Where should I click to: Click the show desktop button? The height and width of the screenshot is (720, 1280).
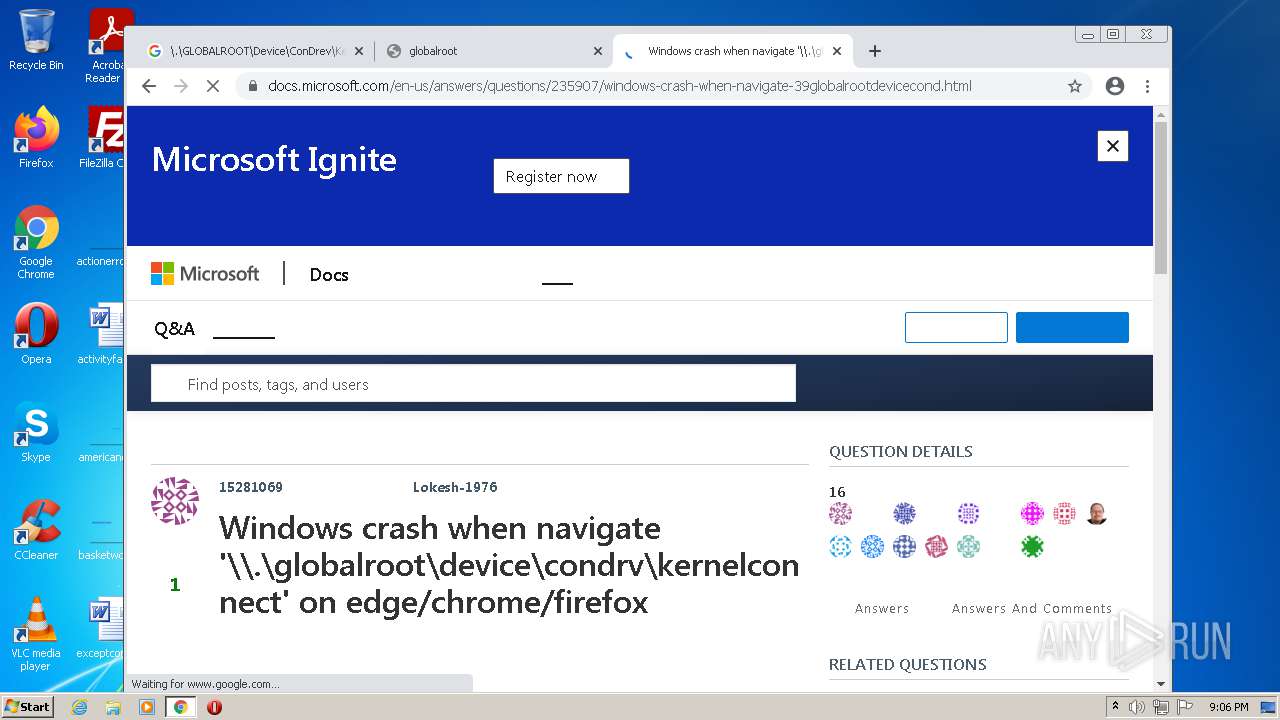[x=1269, y=707]
